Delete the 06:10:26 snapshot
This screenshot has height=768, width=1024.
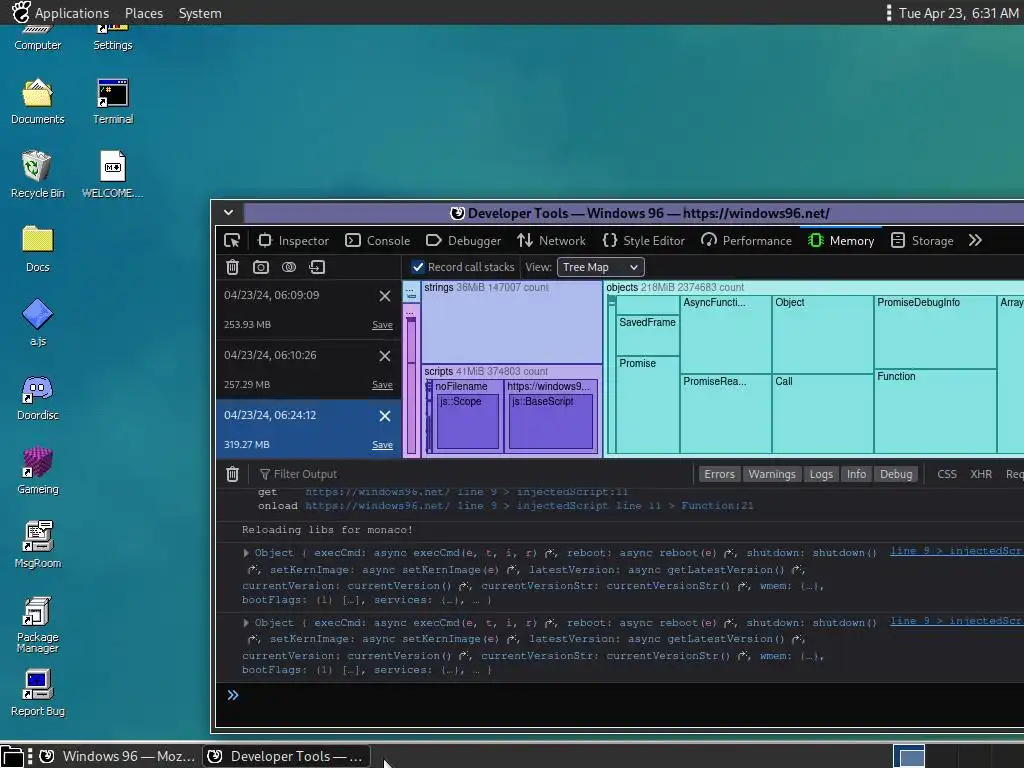tap(385, 356)
